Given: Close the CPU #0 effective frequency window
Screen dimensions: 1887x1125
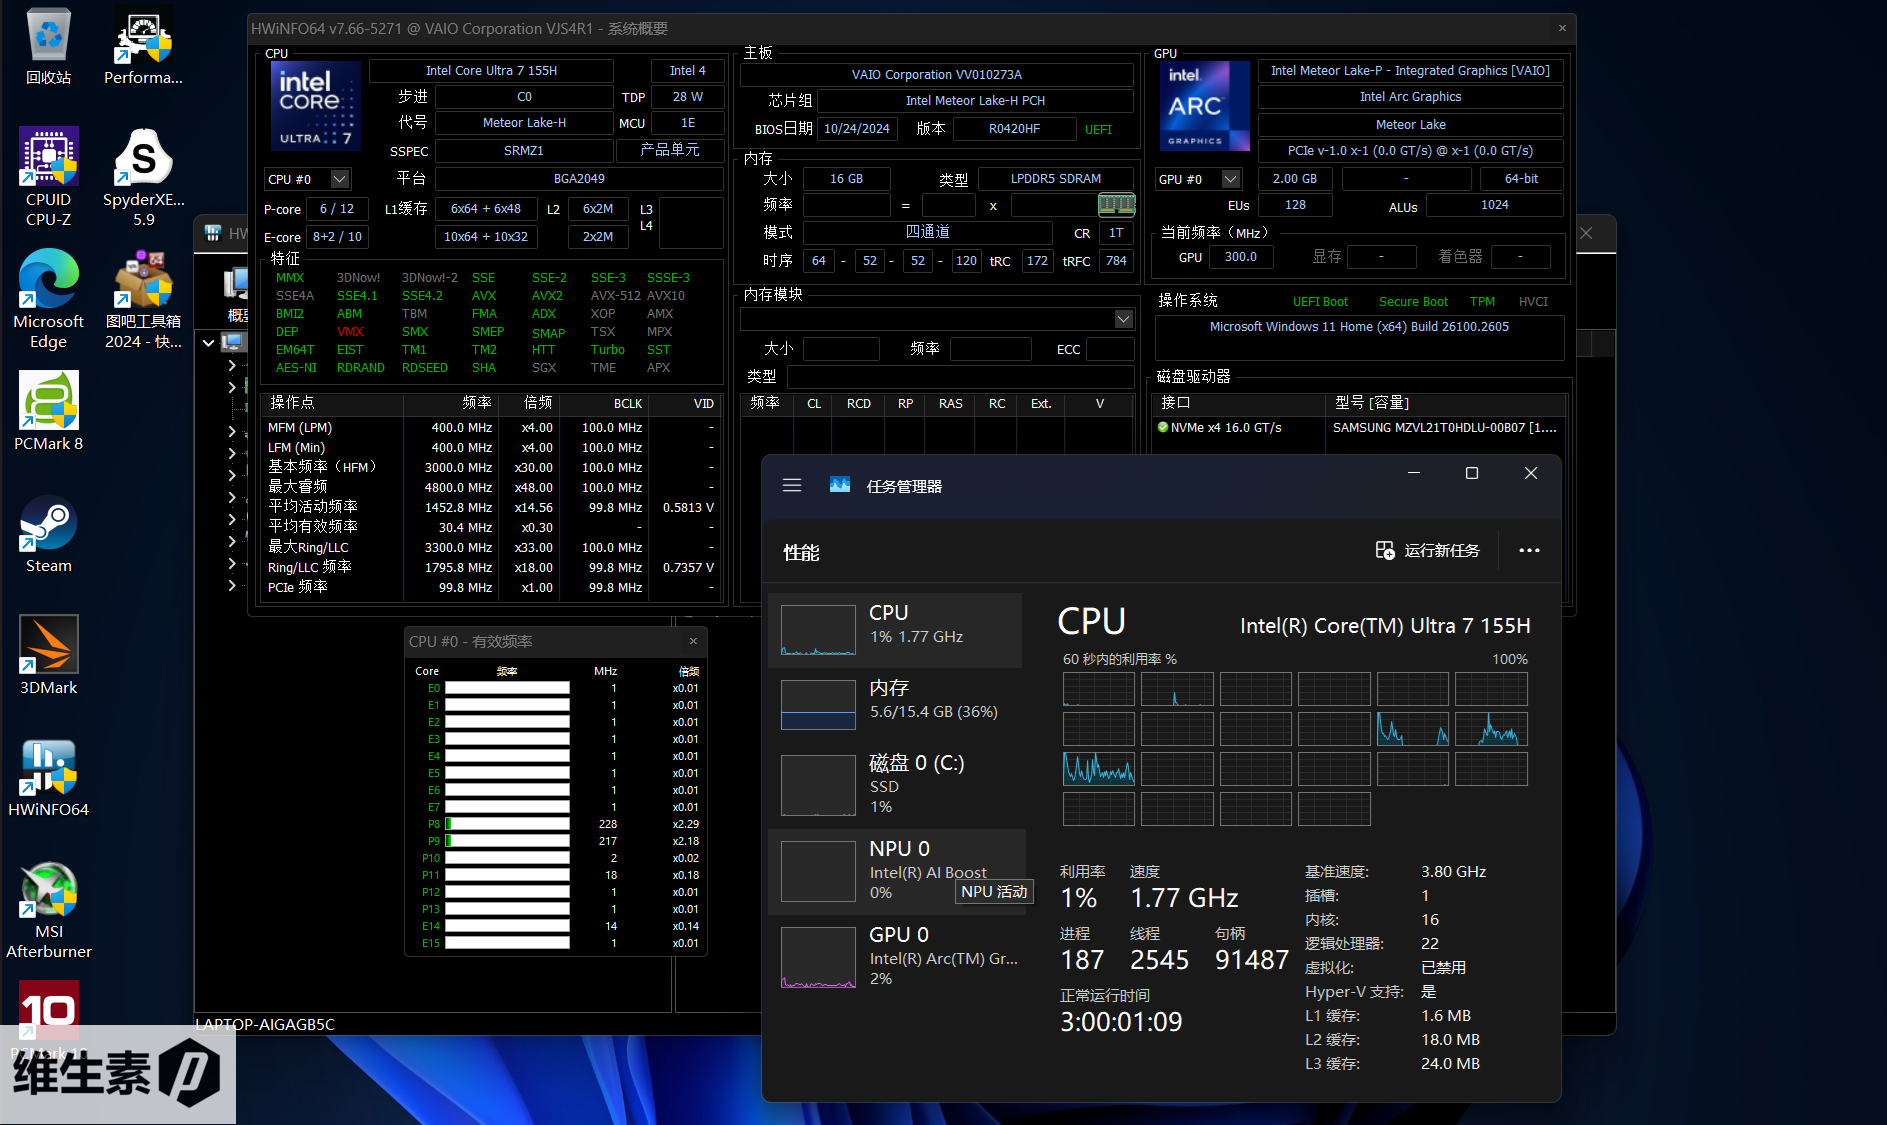Looking at the screenshot, I should [693, 641].
